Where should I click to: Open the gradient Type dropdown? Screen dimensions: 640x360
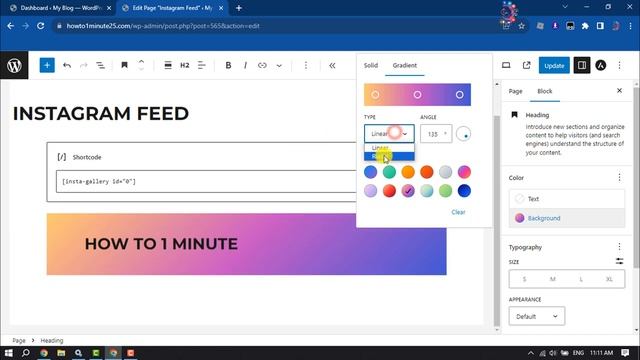(389, 133)
